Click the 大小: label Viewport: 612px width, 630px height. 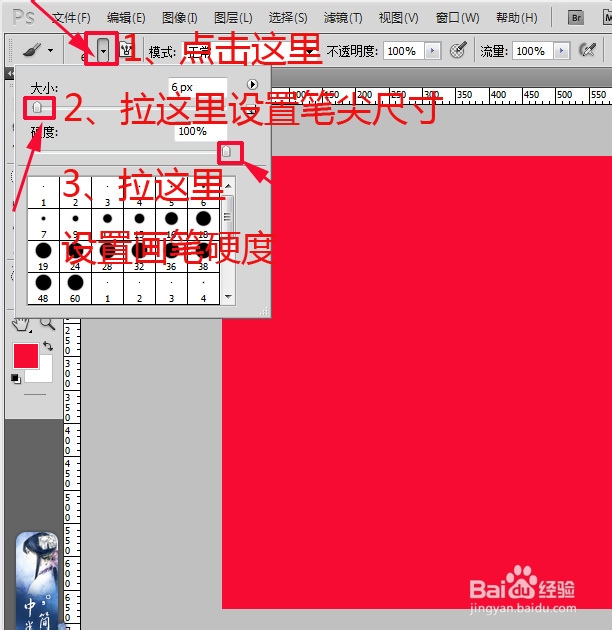tap(44, 88)
